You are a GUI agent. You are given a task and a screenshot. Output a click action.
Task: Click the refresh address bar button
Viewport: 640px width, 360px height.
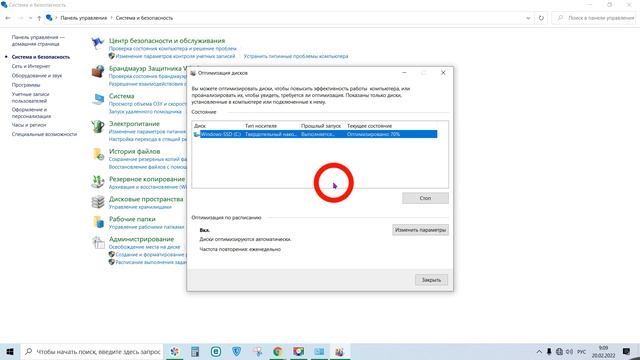tap(541, 18)
